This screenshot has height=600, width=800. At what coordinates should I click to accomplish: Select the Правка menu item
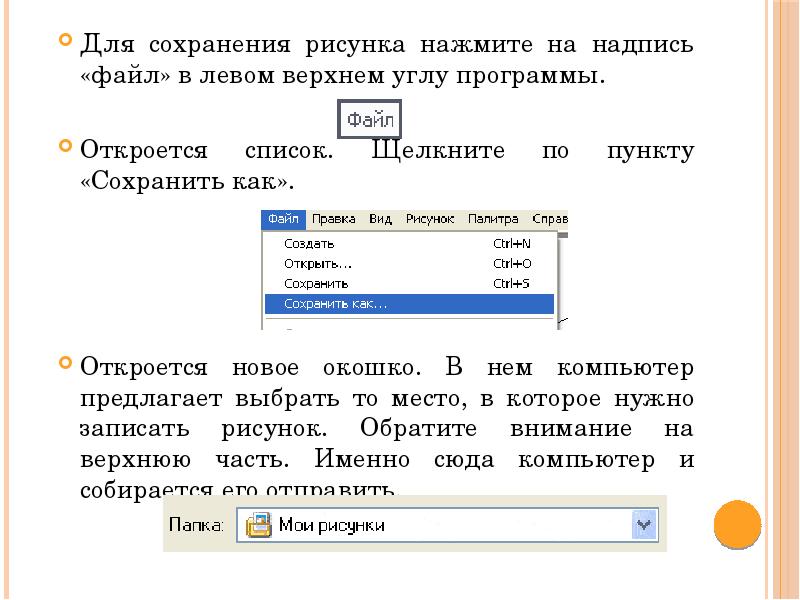333,218
